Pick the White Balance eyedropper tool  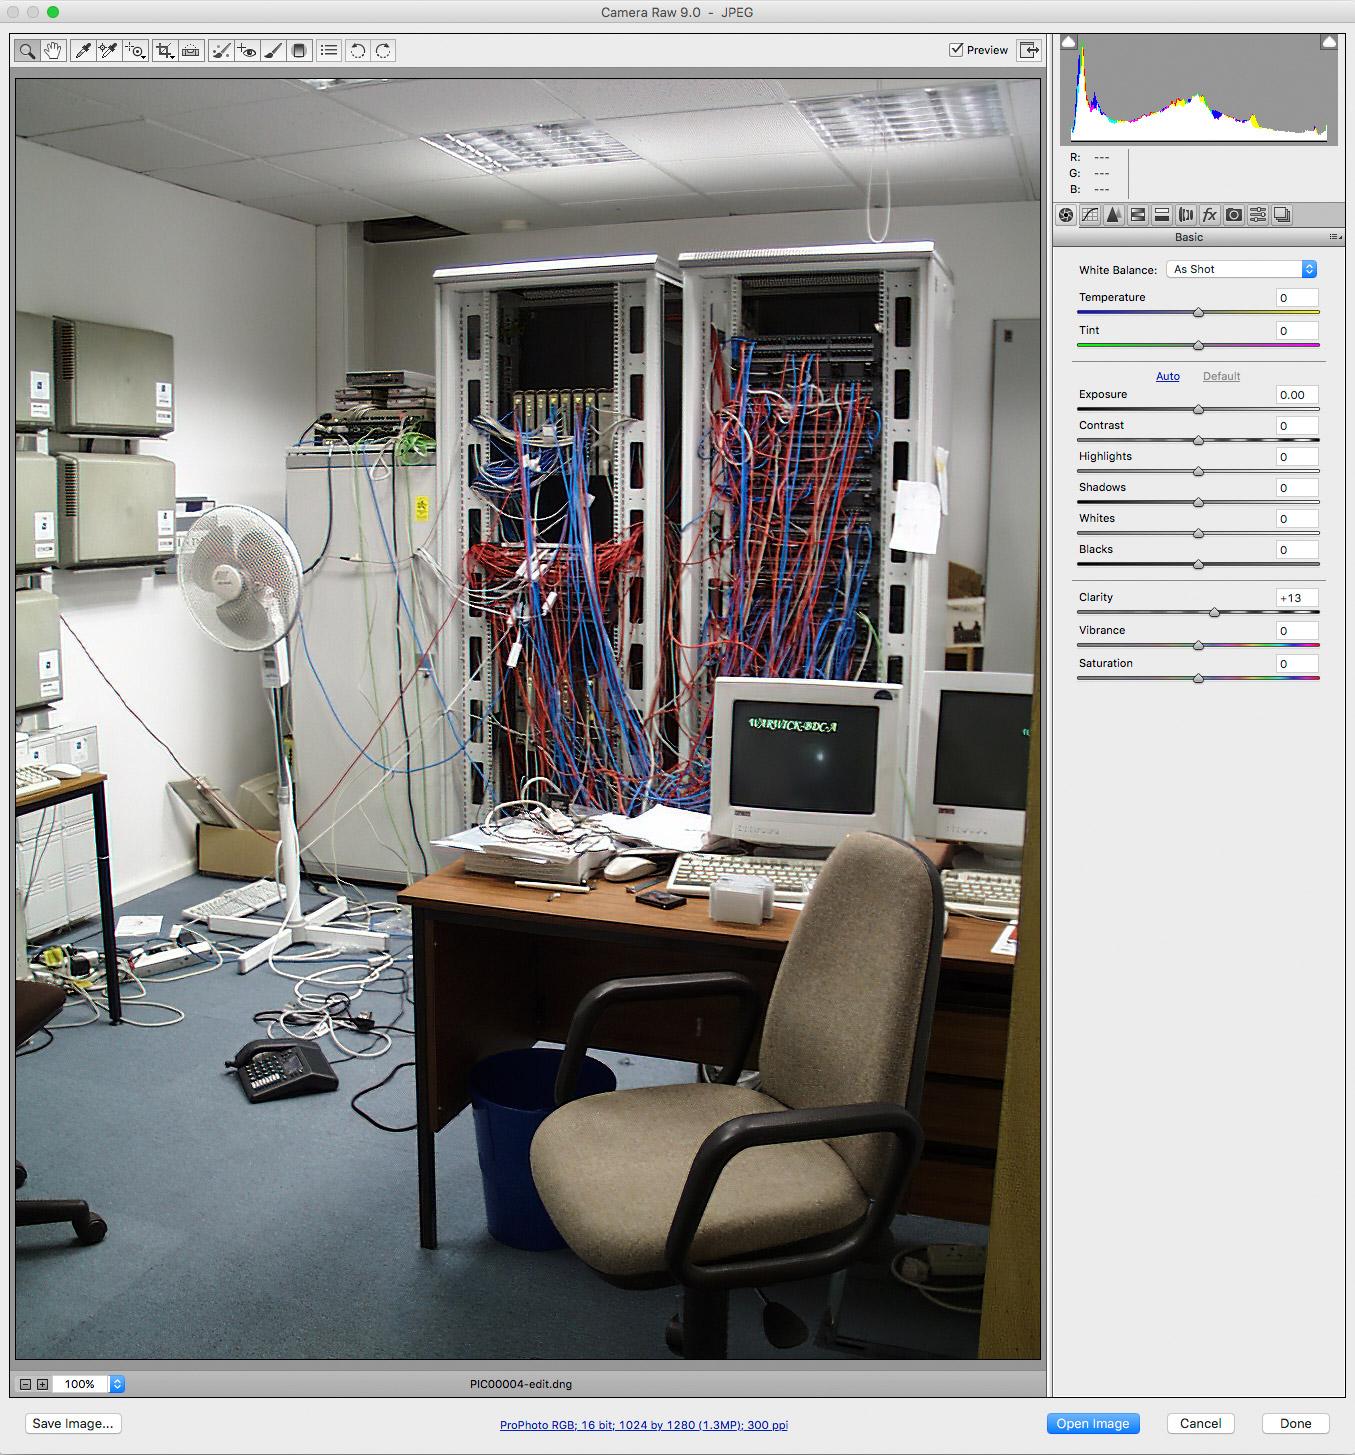pos(83,50)
